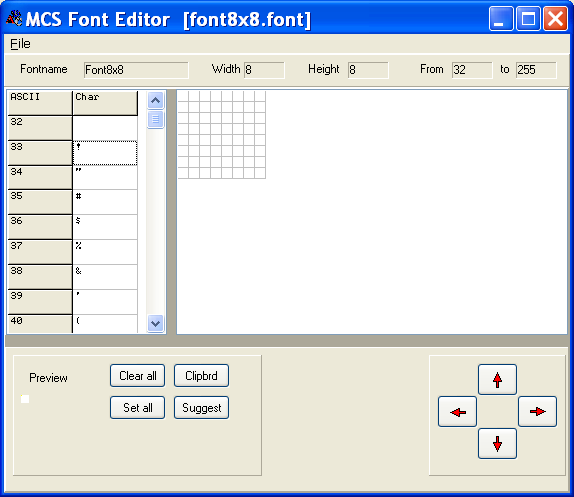Select the ASCII 38 ampersand character row

[x=72, y=277]
